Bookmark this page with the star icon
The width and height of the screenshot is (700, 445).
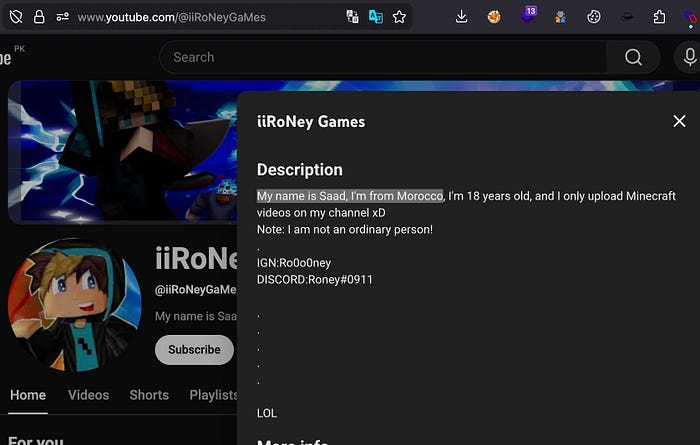pyautogui.click(x=399, y=17)
